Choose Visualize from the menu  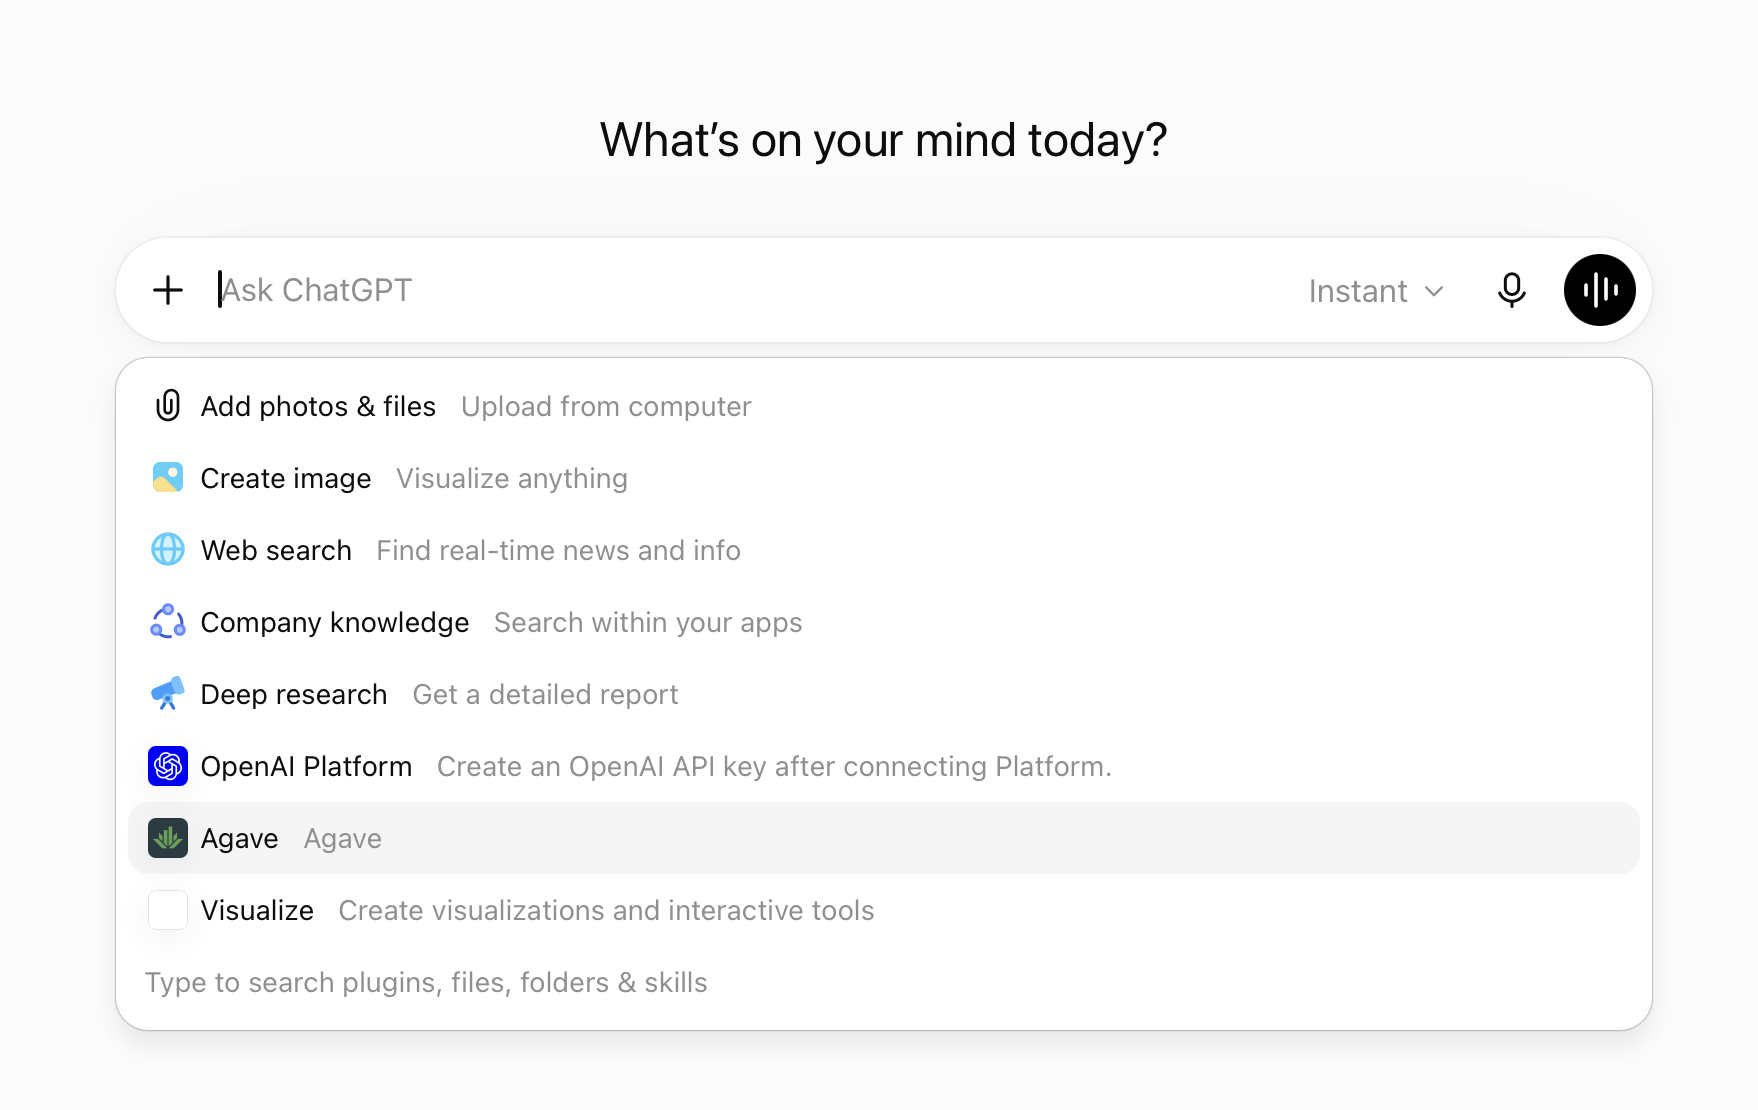(884, 910)
